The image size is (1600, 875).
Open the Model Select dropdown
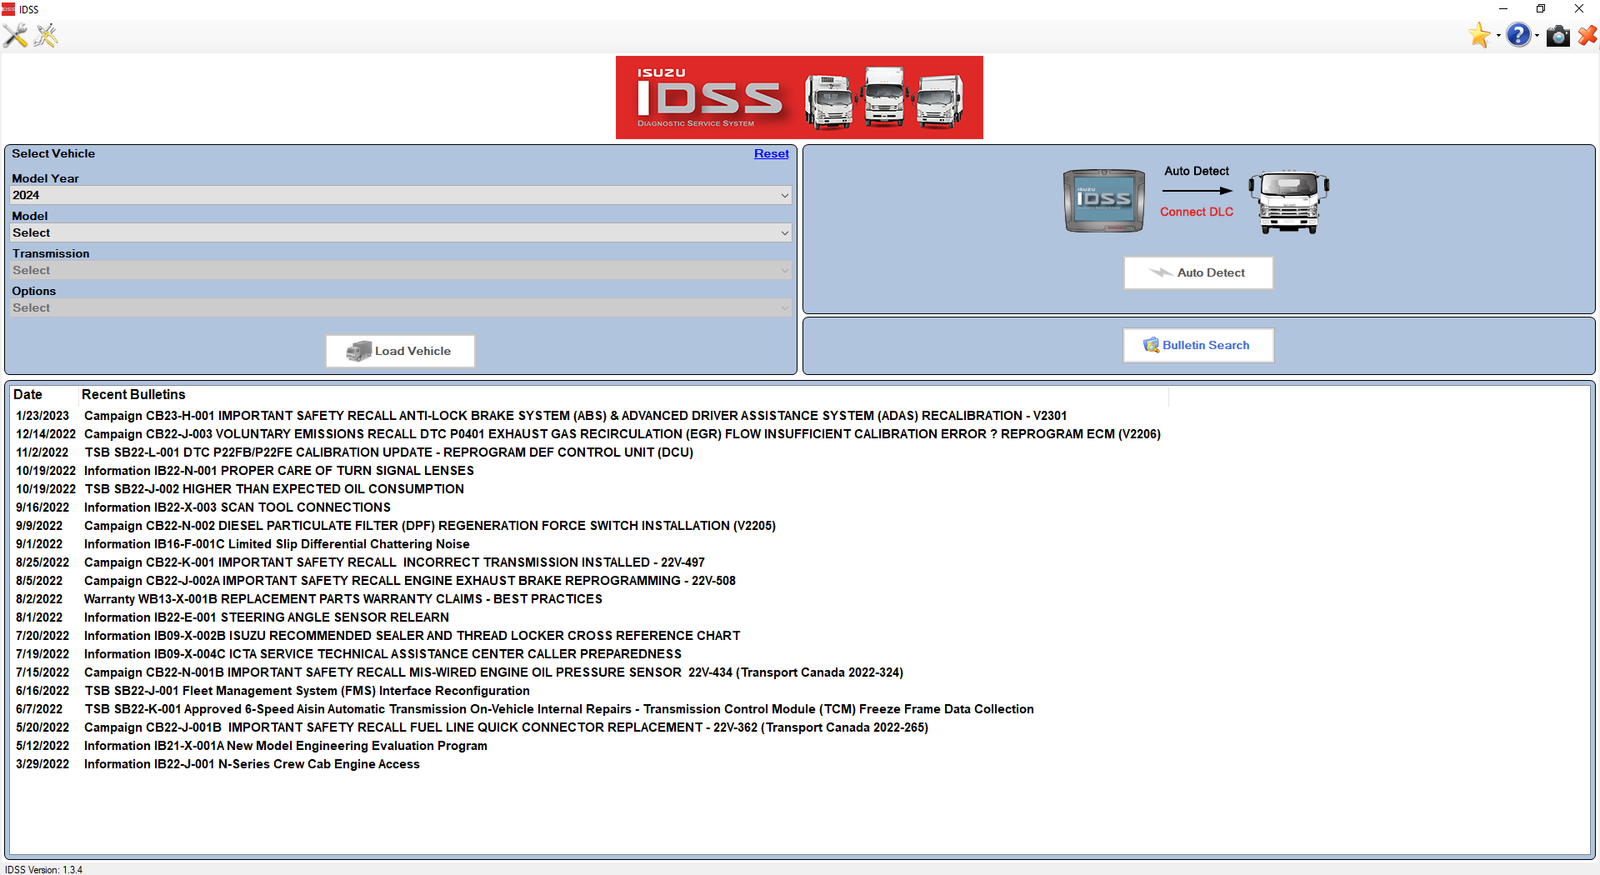(x=400, y=233)
